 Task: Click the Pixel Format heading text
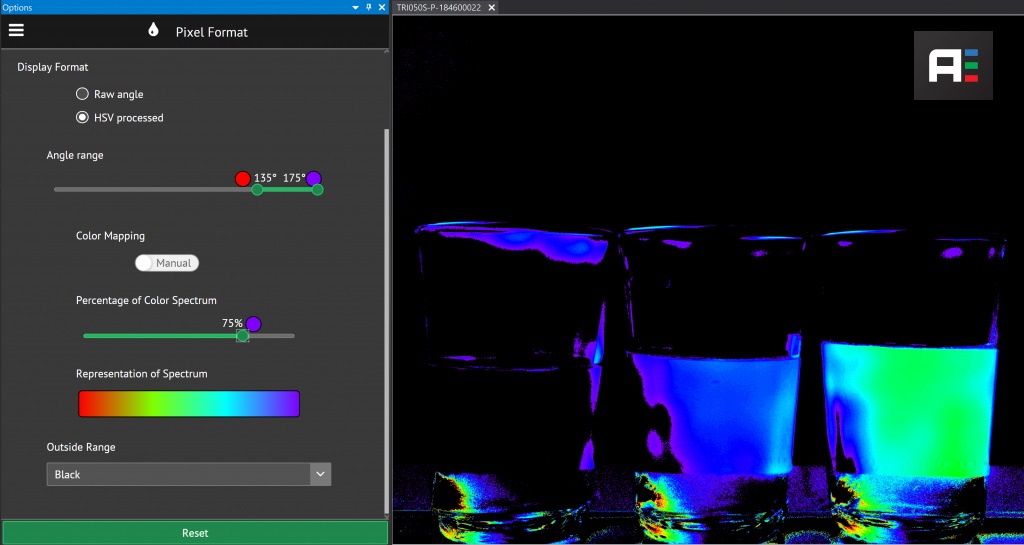coord(212,32)
